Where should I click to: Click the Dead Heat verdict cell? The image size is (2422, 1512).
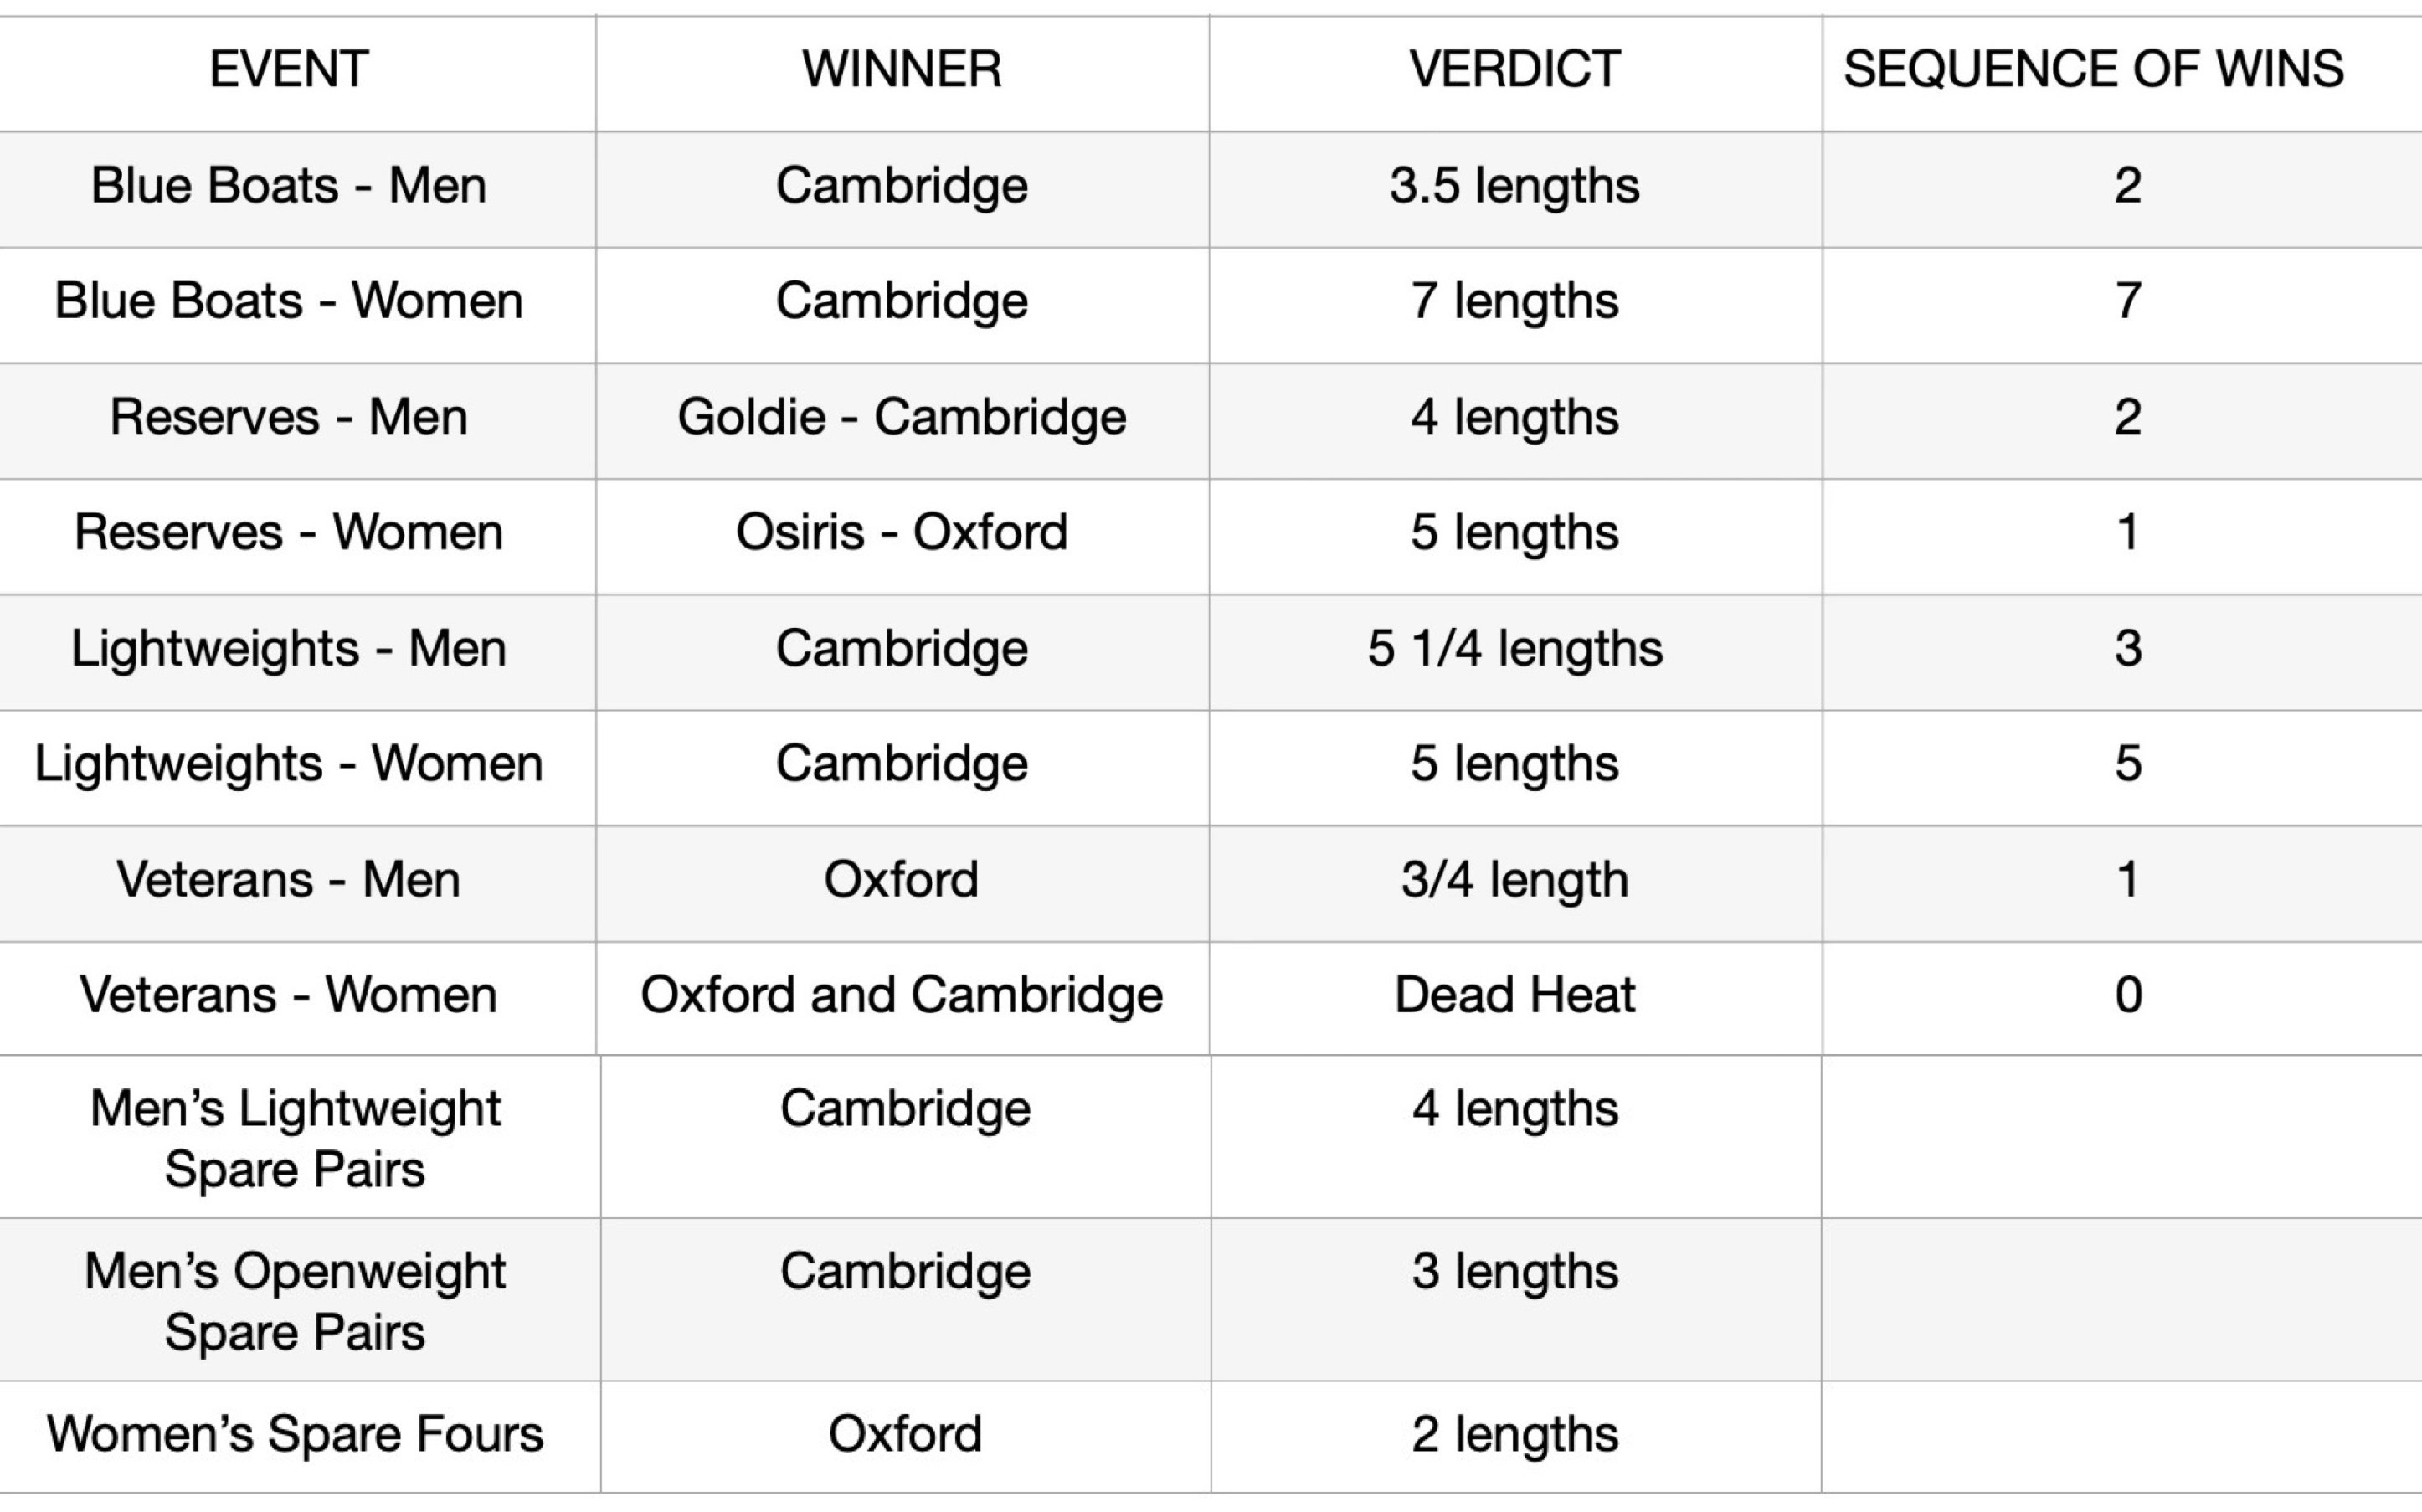1514,995
